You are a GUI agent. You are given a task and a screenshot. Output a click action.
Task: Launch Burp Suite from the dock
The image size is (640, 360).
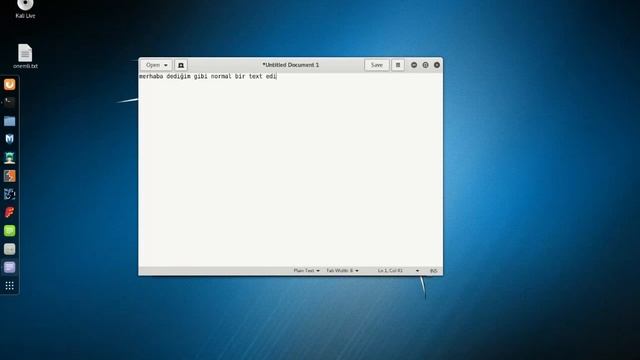[x=9, y=176]
